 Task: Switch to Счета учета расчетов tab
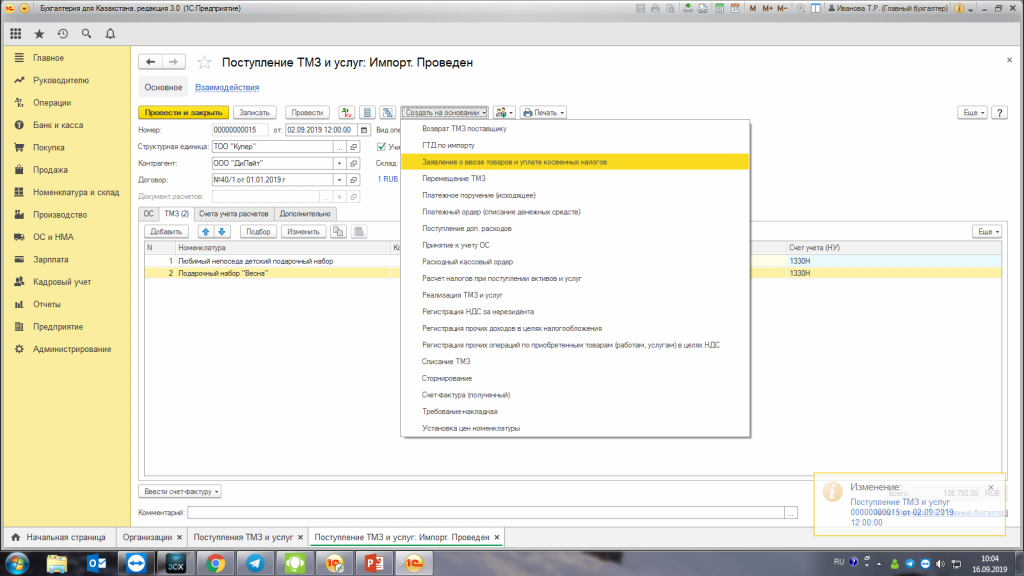point(233,214)
